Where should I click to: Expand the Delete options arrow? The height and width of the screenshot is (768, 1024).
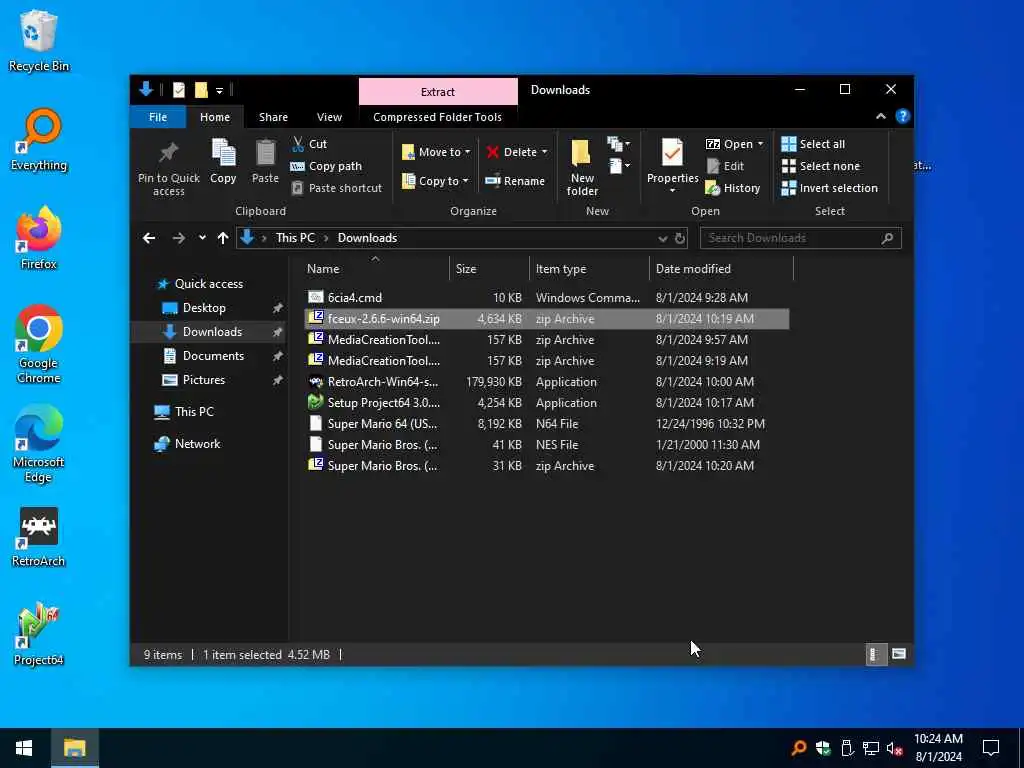tap(545, 152)
